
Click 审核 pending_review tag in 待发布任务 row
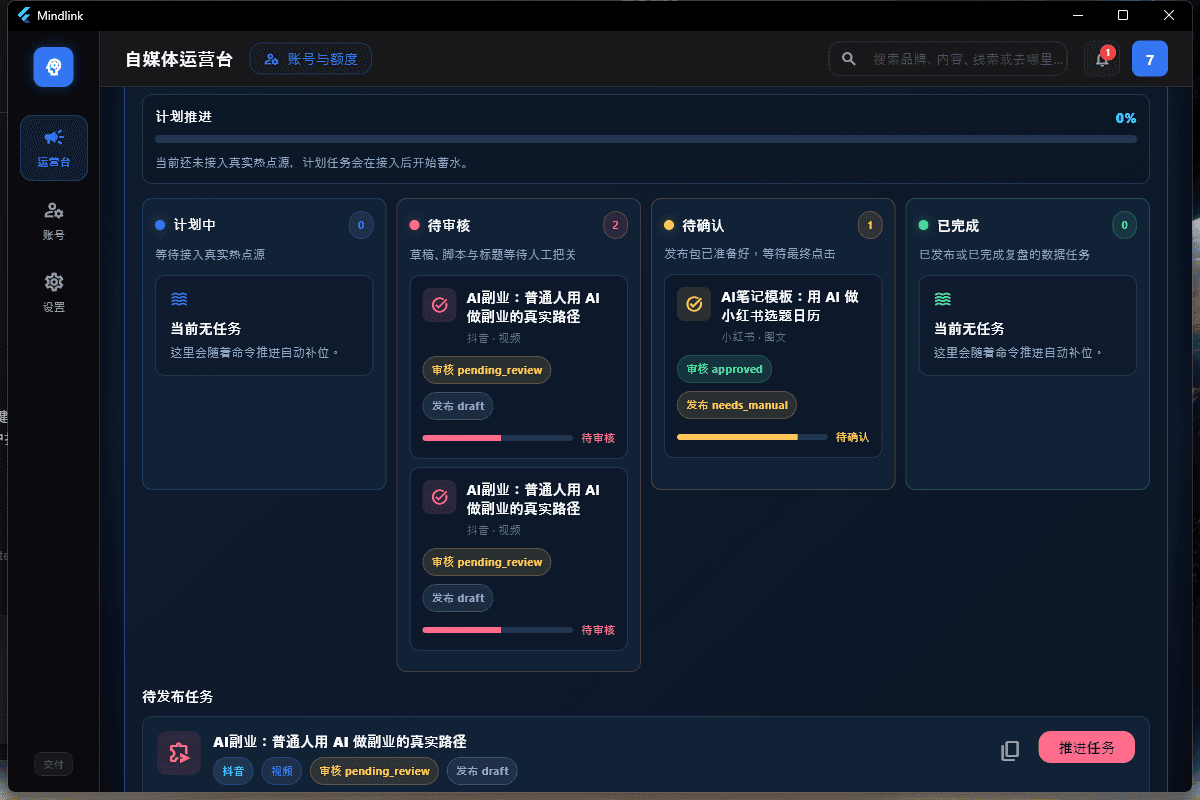click(x=374, y=771)
